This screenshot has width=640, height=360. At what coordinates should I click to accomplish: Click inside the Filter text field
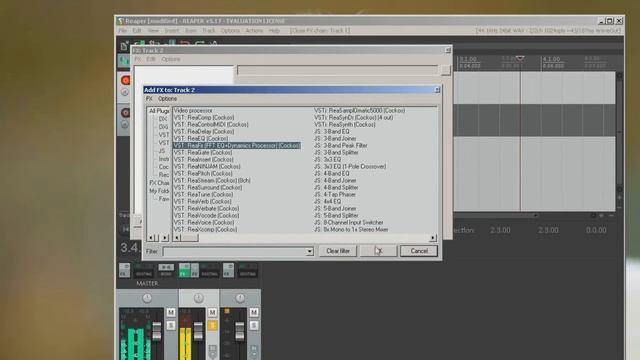coord(234,251)
